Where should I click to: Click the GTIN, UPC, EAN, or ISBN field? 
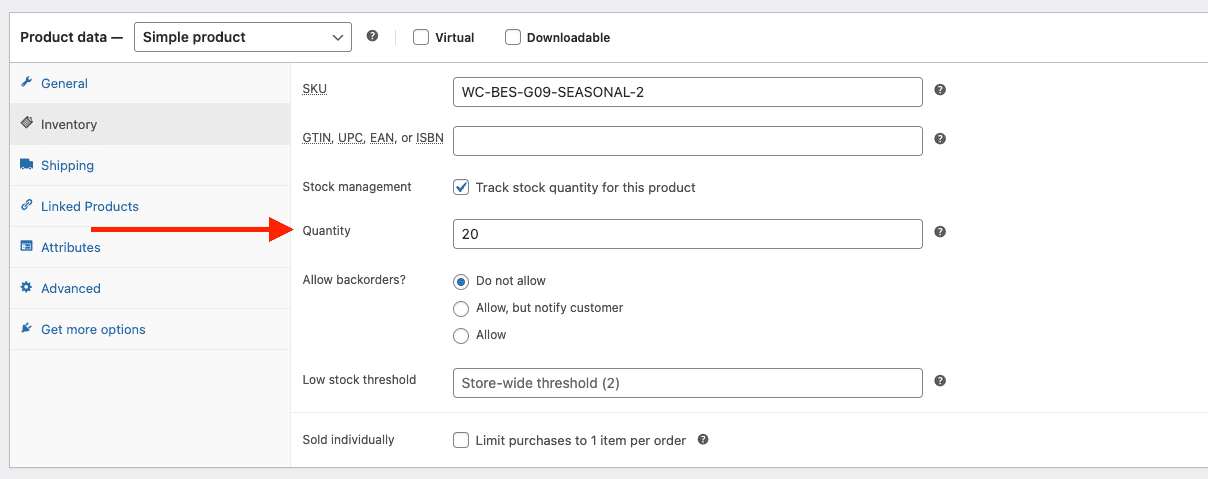[688, 141]
